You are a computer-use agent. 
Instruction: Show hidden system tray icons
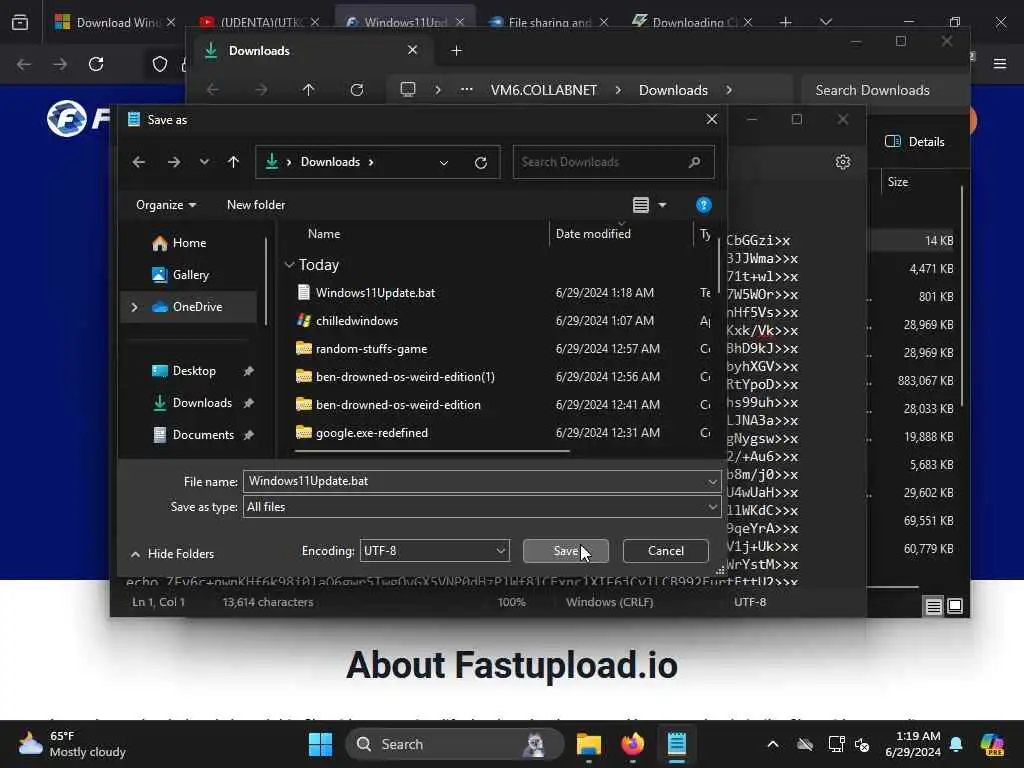click(x=773, y=744)
